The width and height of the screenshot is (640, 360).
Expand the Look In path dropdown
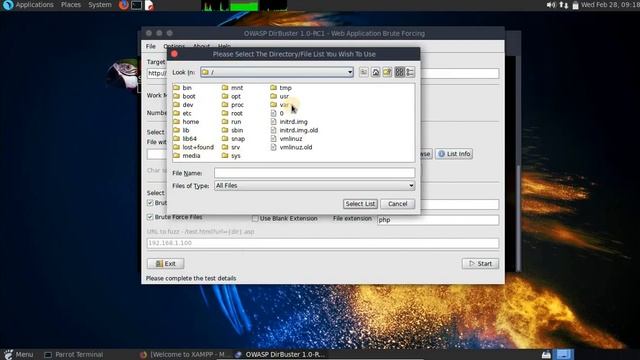pyautogui.click(x=350, y=72)
